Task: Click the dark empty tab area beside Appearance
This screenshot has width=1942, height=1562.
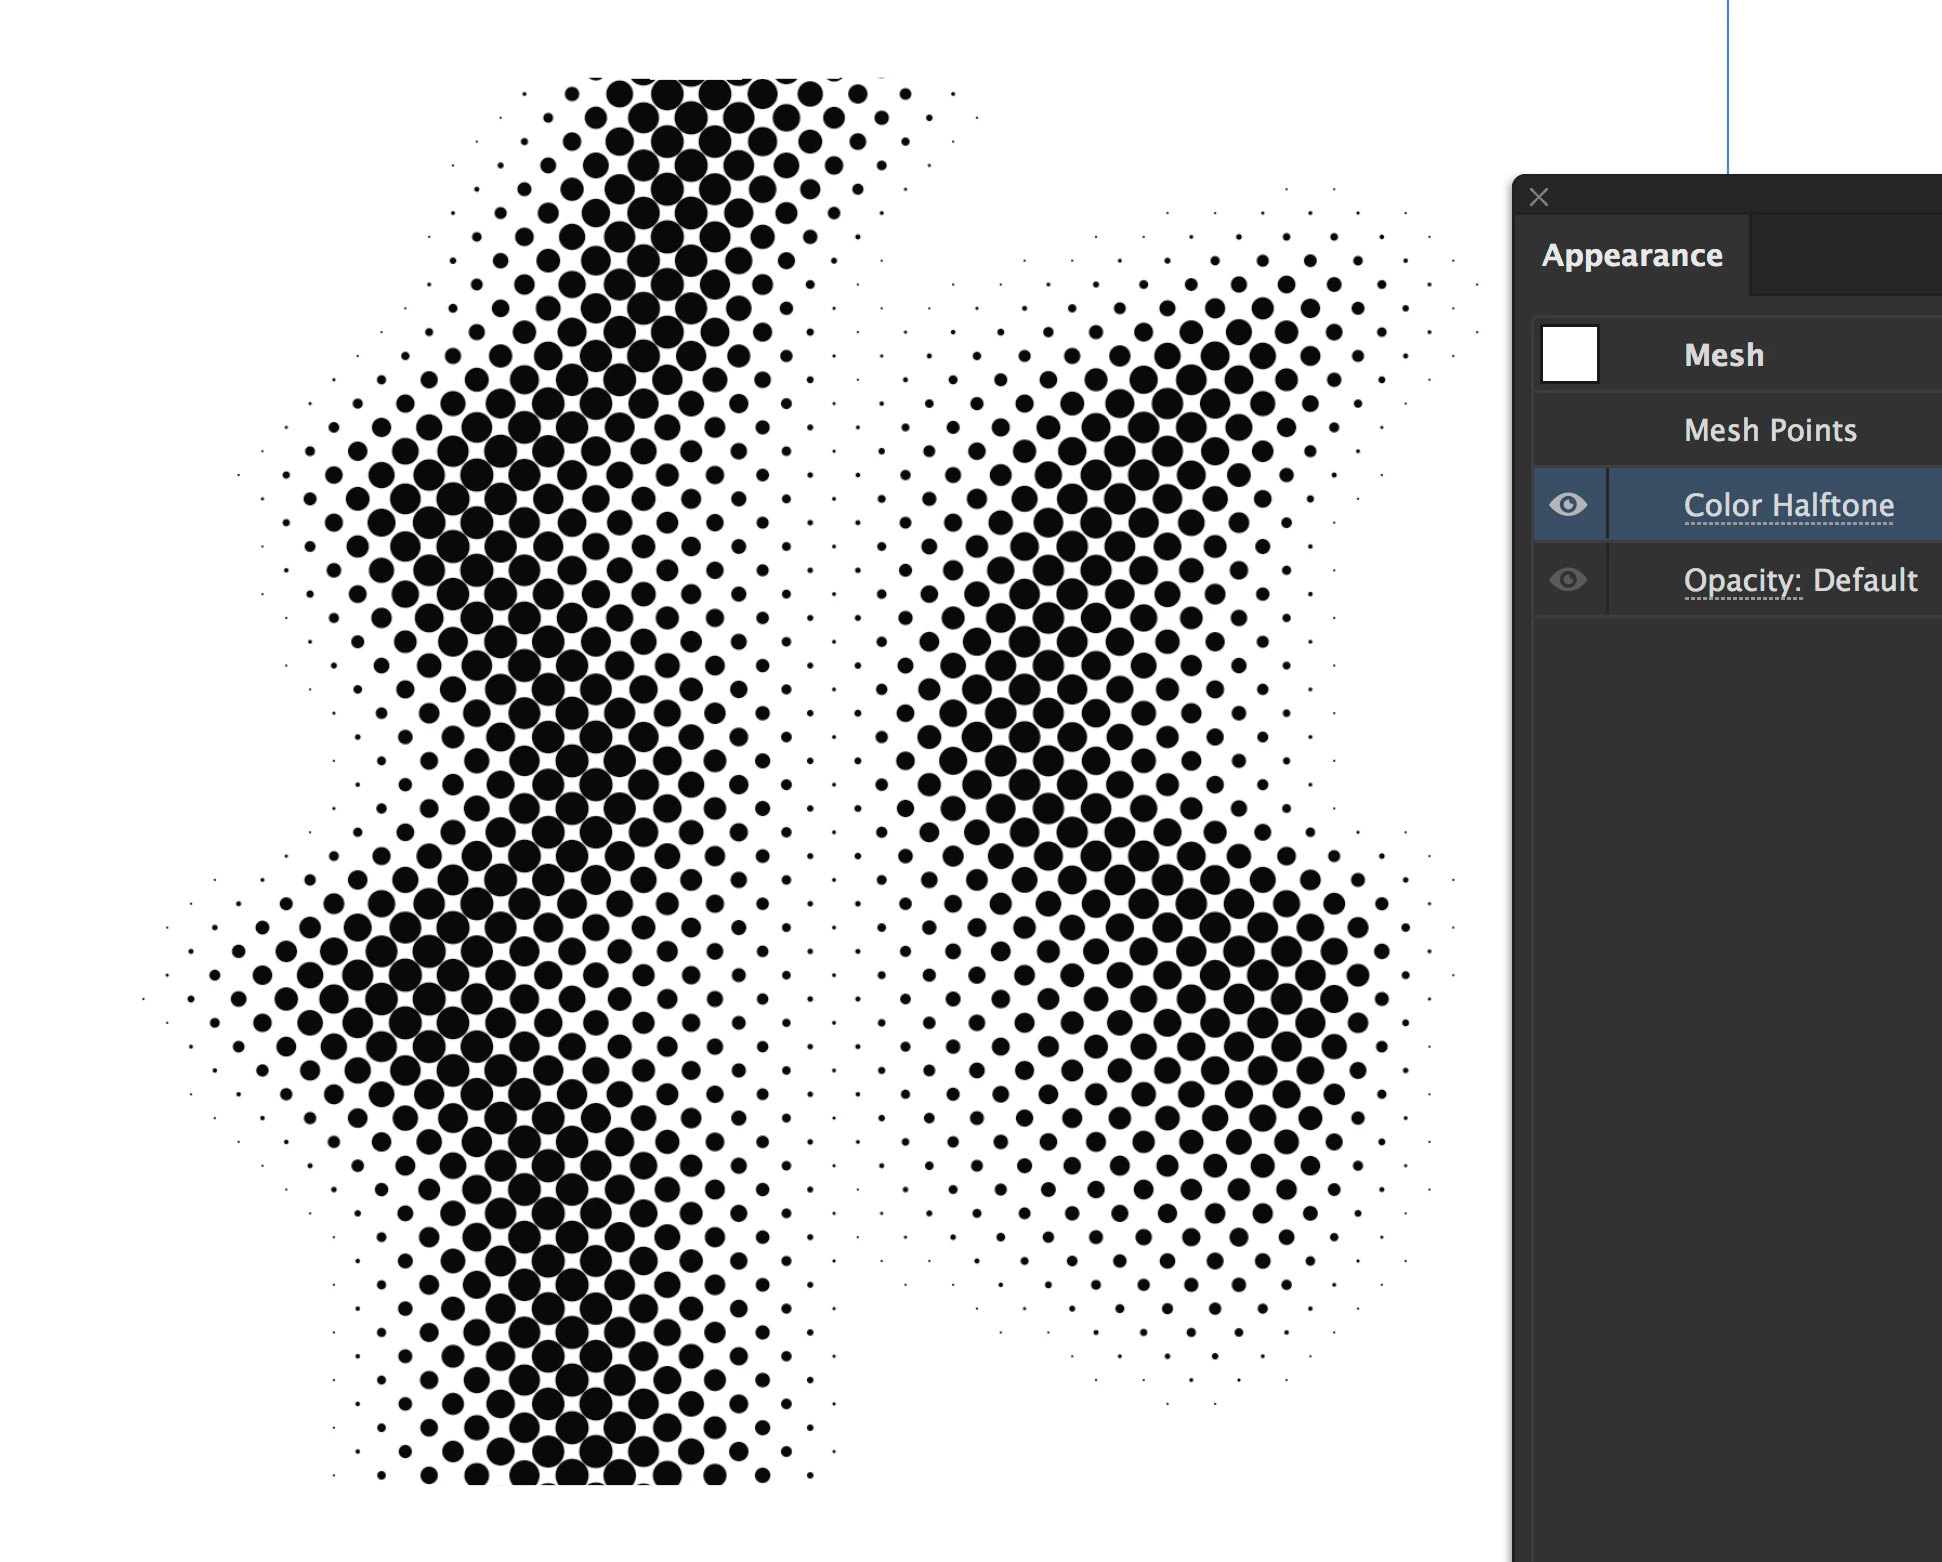Action: 1845,256
